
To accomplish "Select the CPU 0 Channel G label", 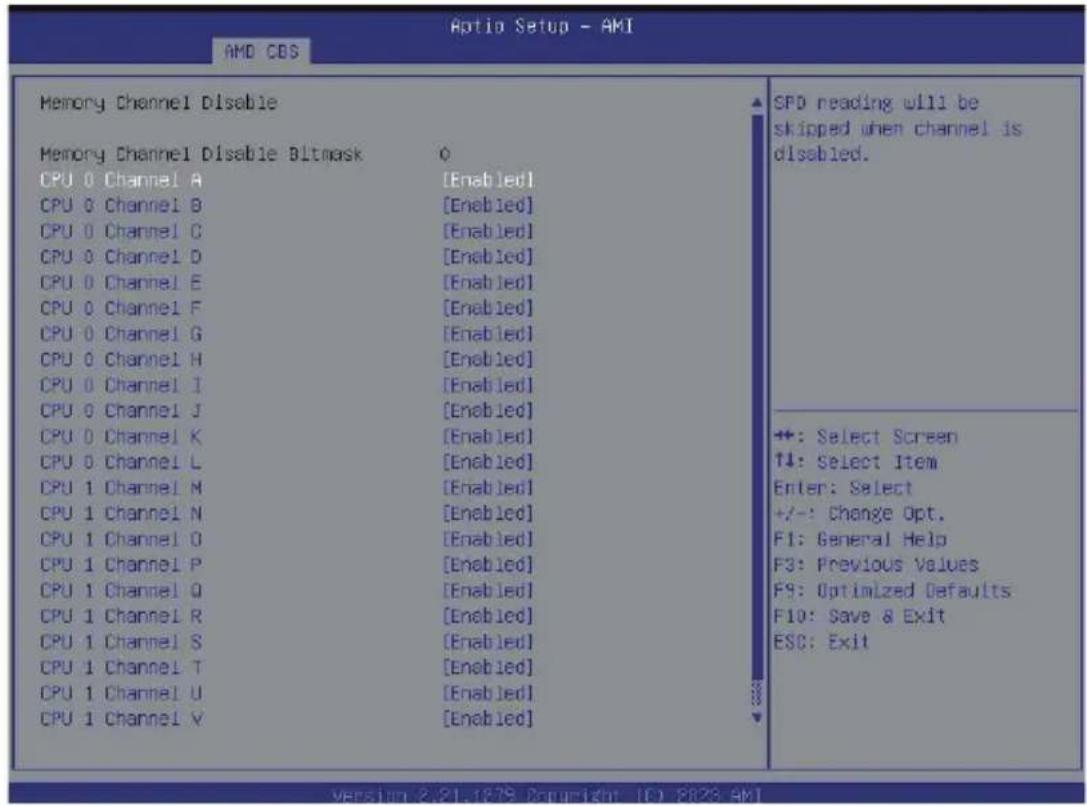I will [121, 334].
